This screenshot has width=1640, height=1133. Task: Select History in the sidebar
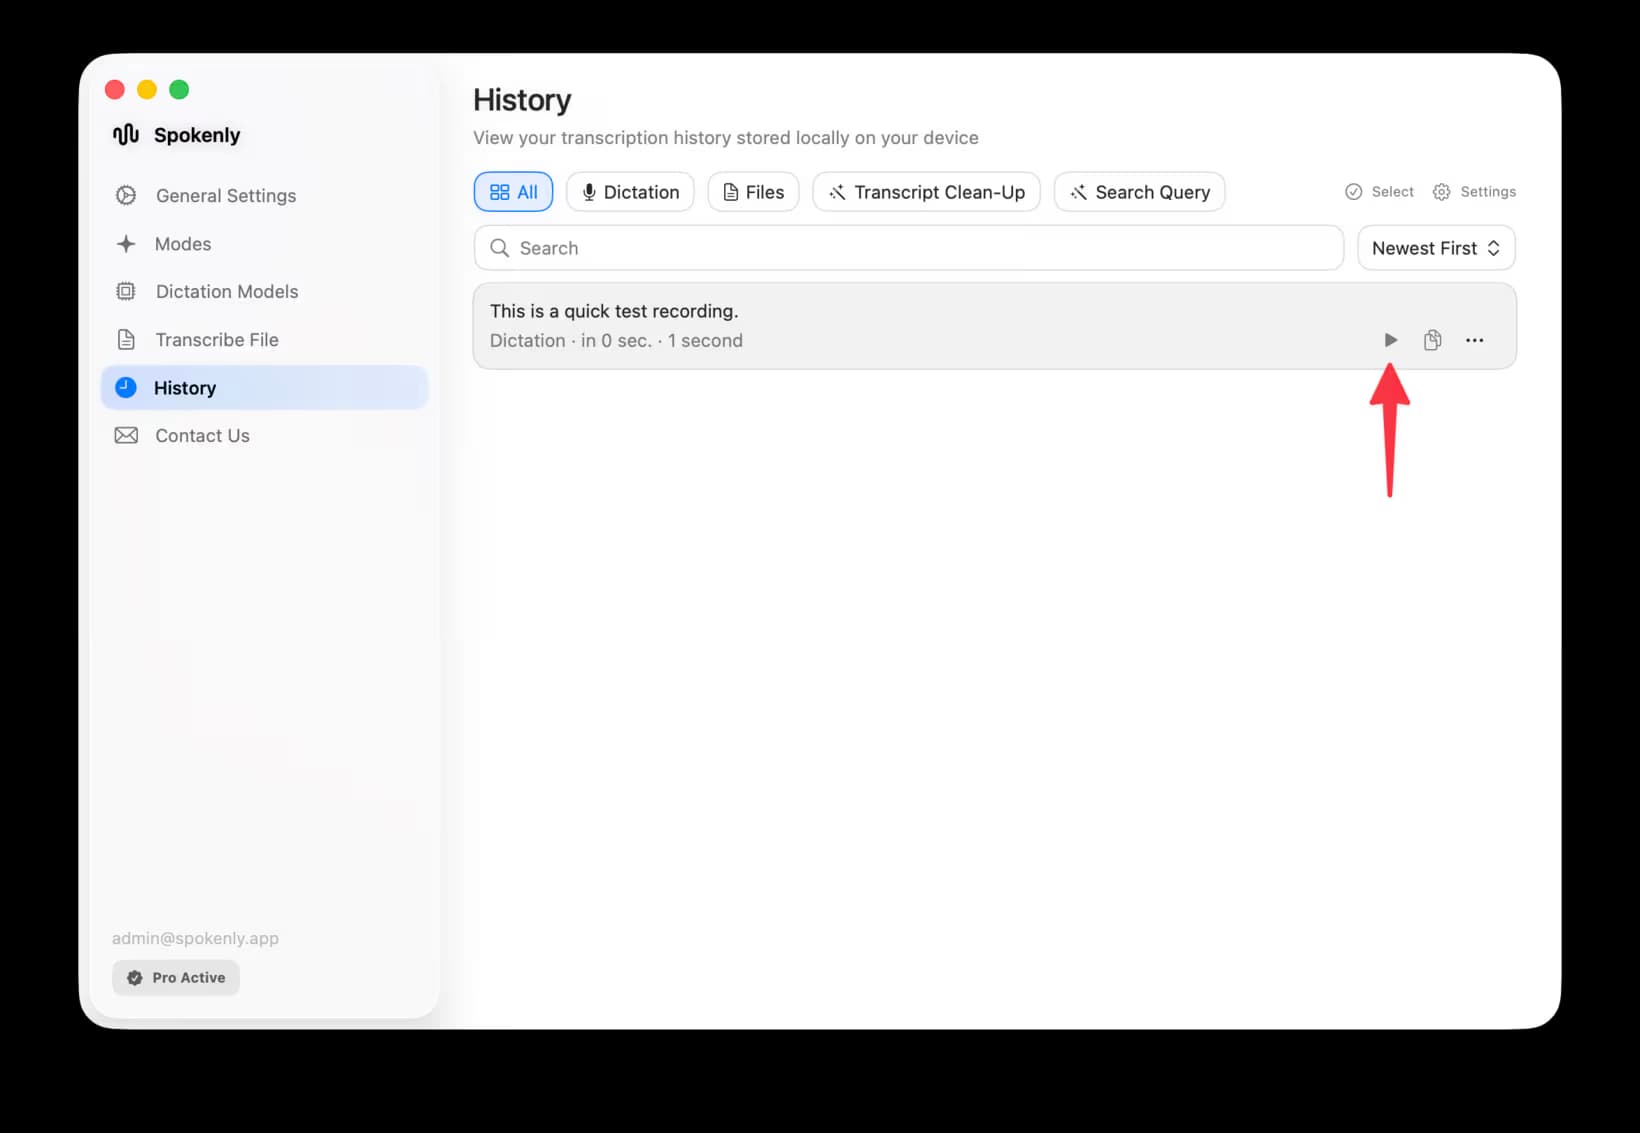pos(264,388)
